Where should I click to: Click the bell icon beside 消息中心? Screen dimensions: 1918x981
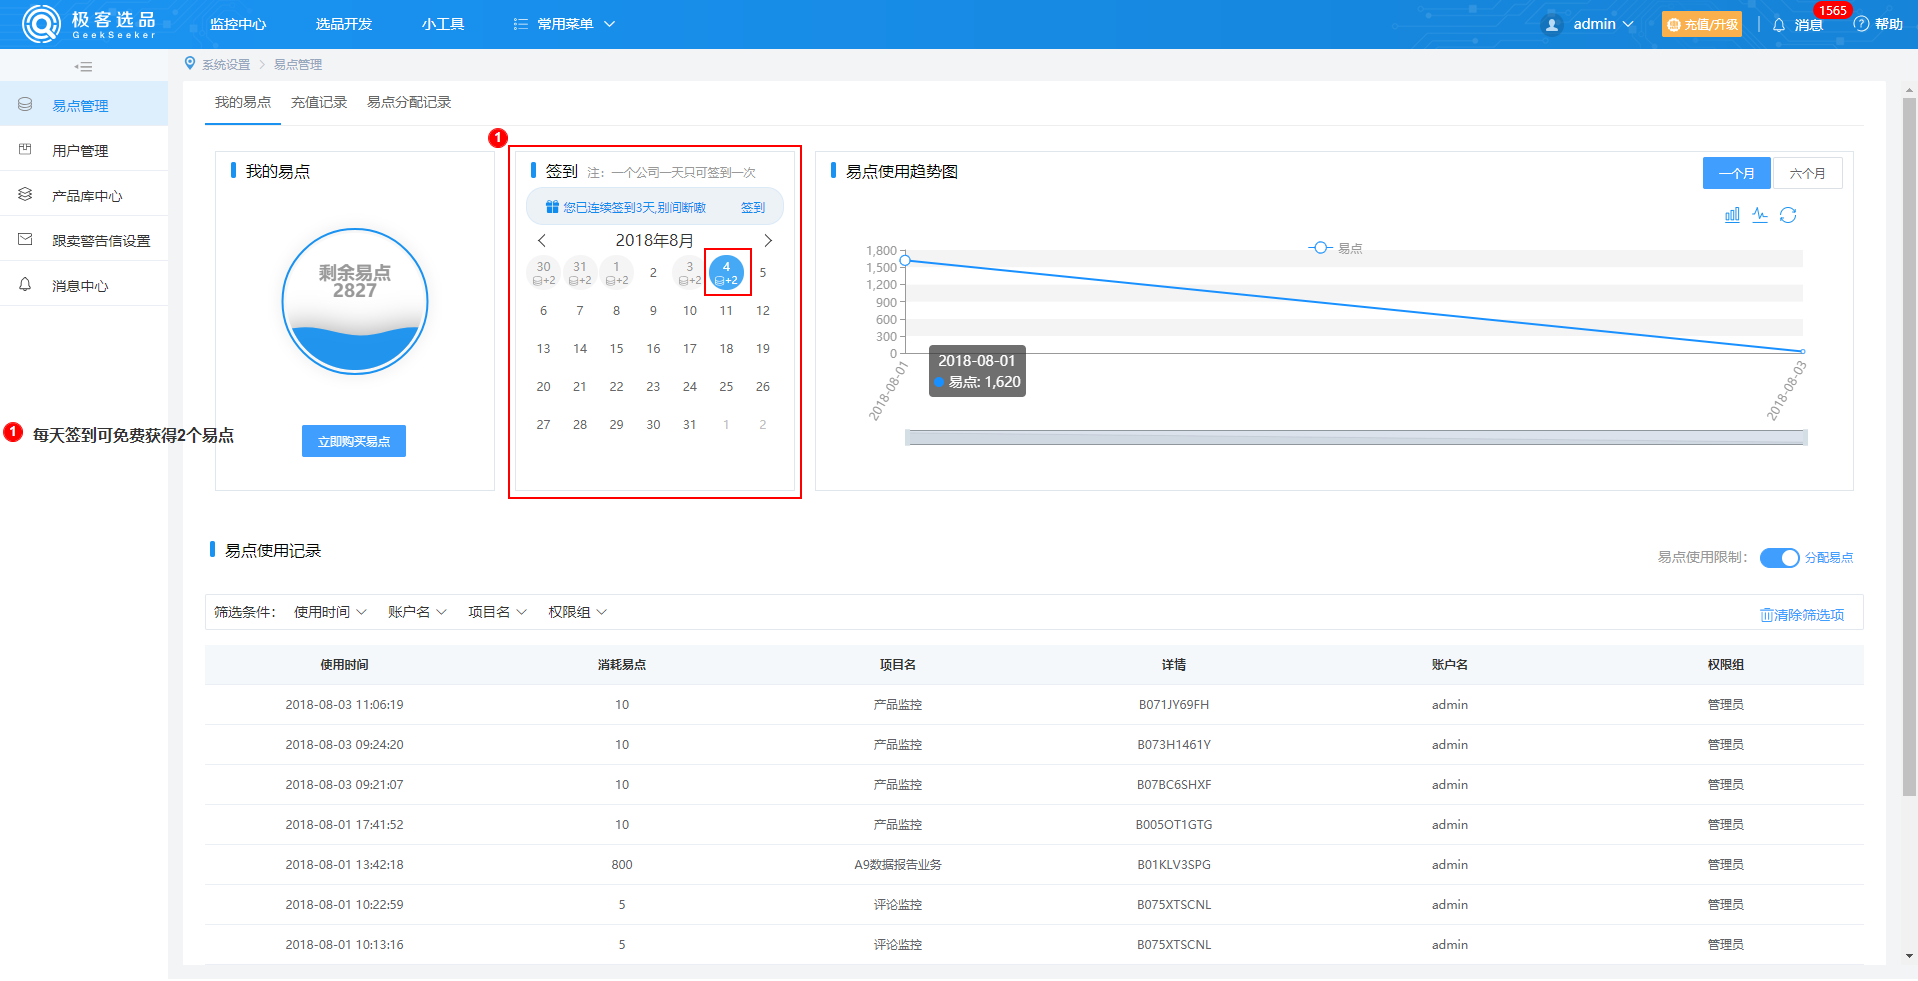pos(26,284)
